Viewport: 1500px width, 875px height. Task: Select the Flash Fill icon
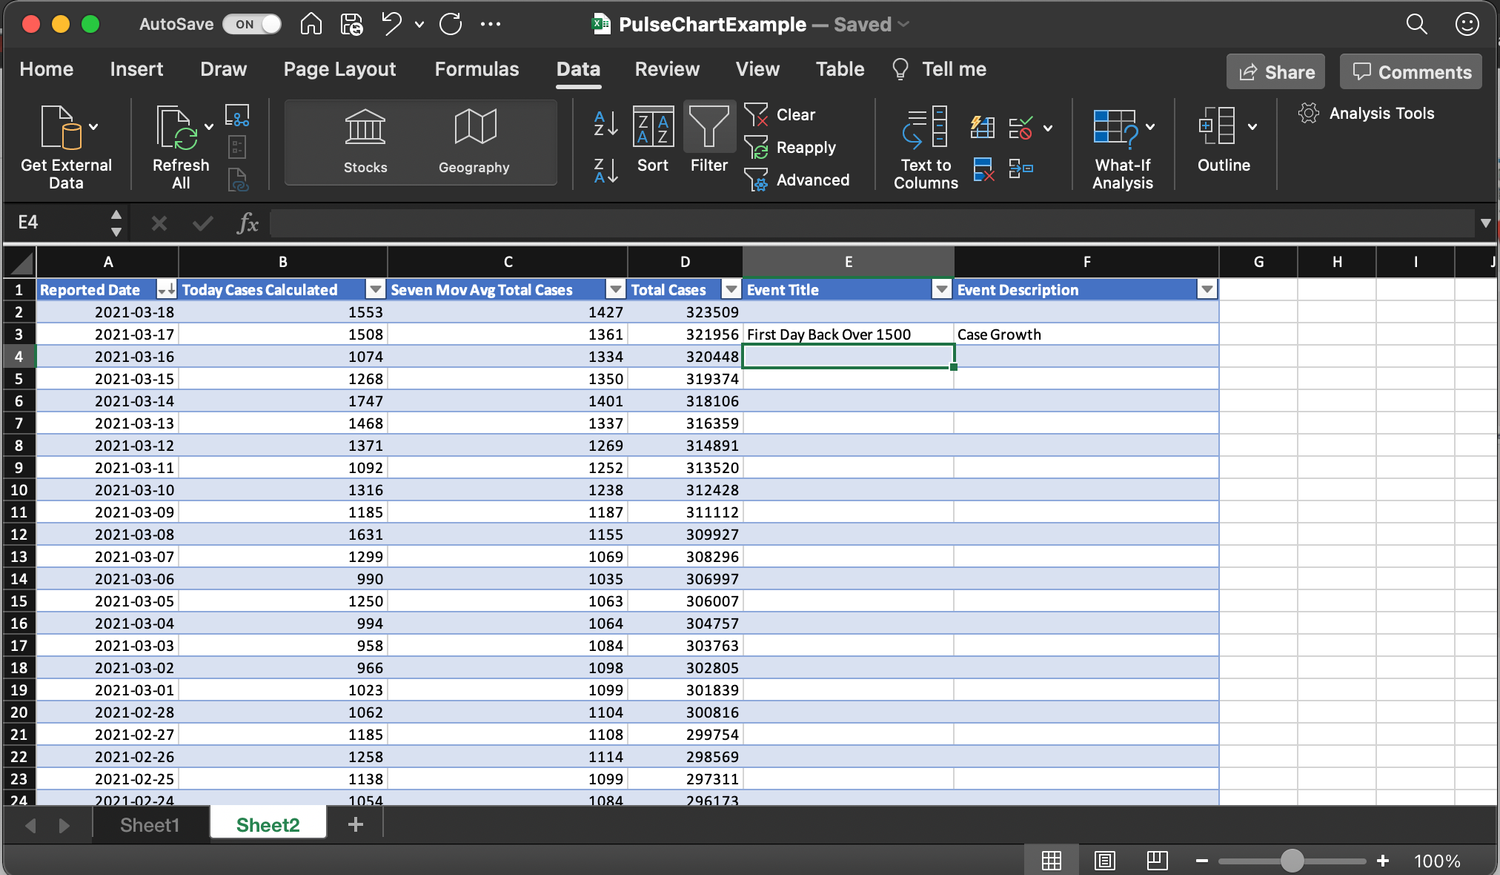983,127
